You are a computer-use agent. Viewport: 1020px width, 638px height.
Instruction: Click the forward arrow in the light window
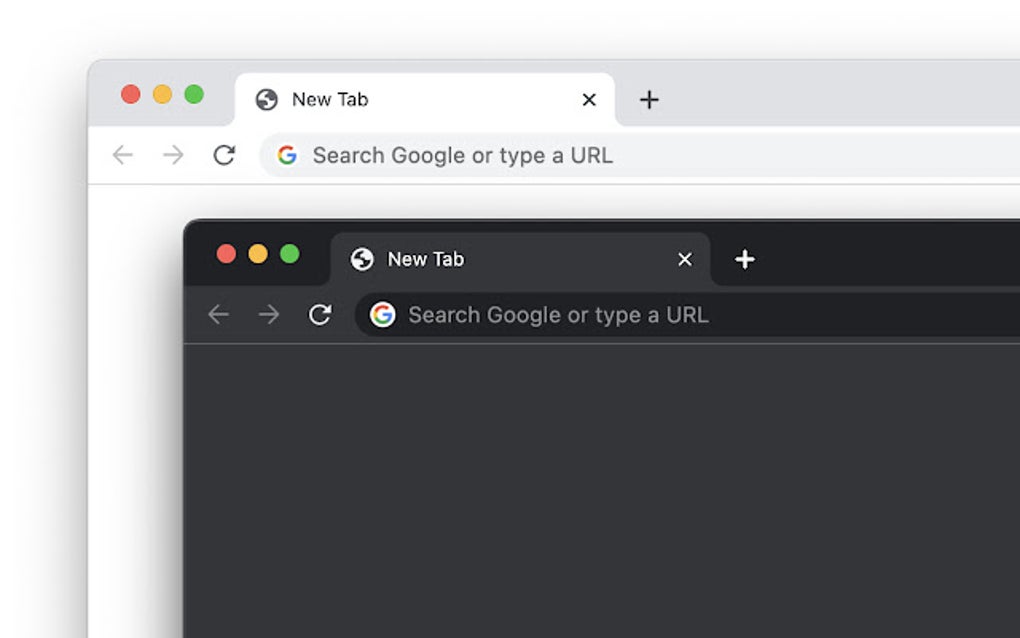[174, 155]
